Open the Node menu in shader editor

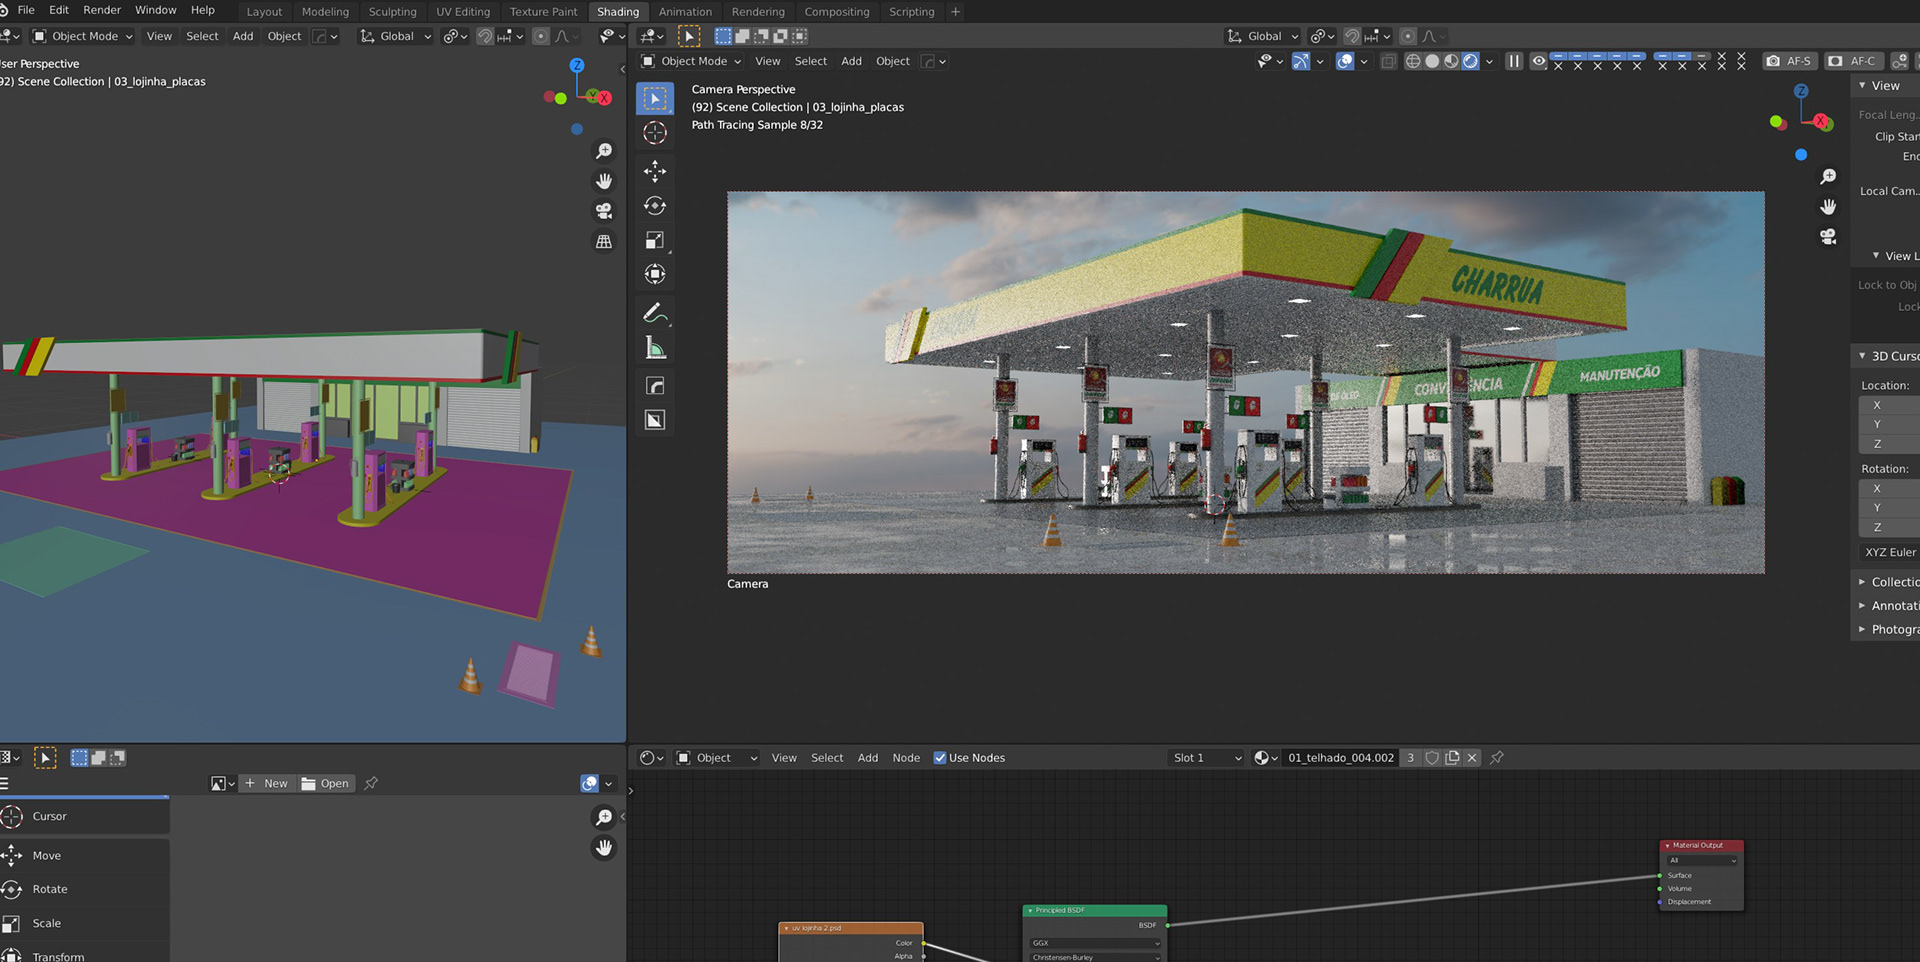[906, 758]
